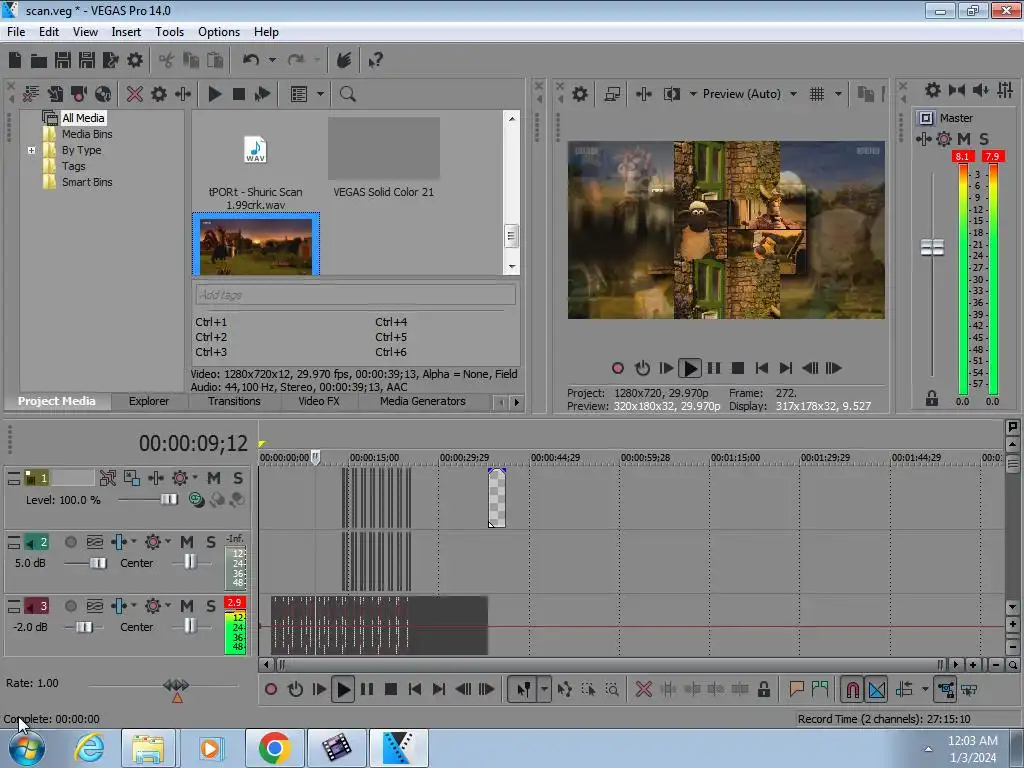Pause playback in the preview transport
Viewport: 1024px width, 768px height.
[x=714, y=368]
